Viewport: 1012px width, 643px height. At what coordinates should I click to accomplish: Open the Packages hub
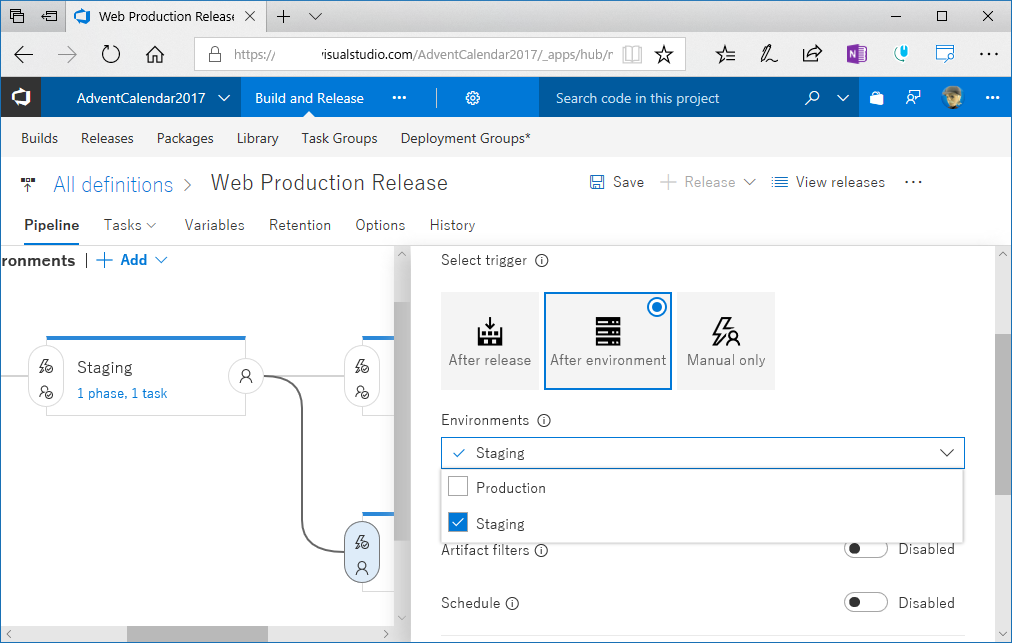pos(185,138)
